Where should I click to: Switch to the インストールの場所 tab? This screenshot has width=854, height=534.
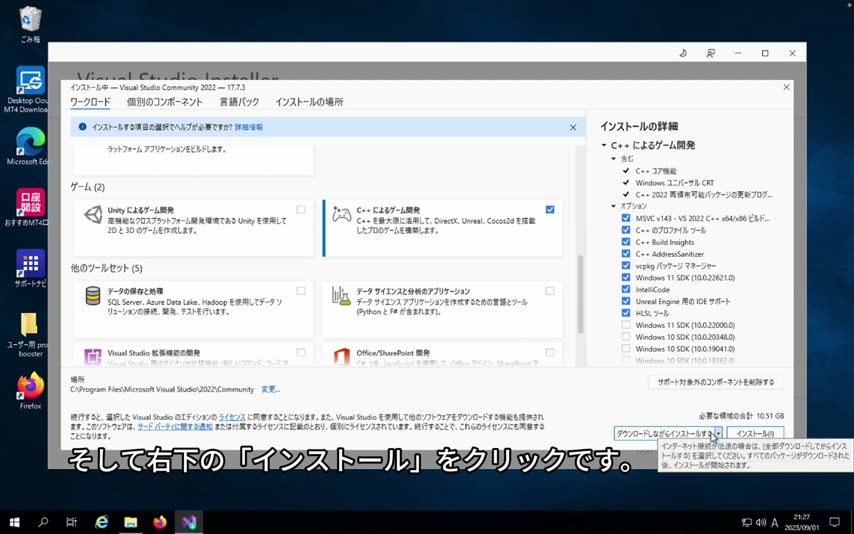[309, 102]
